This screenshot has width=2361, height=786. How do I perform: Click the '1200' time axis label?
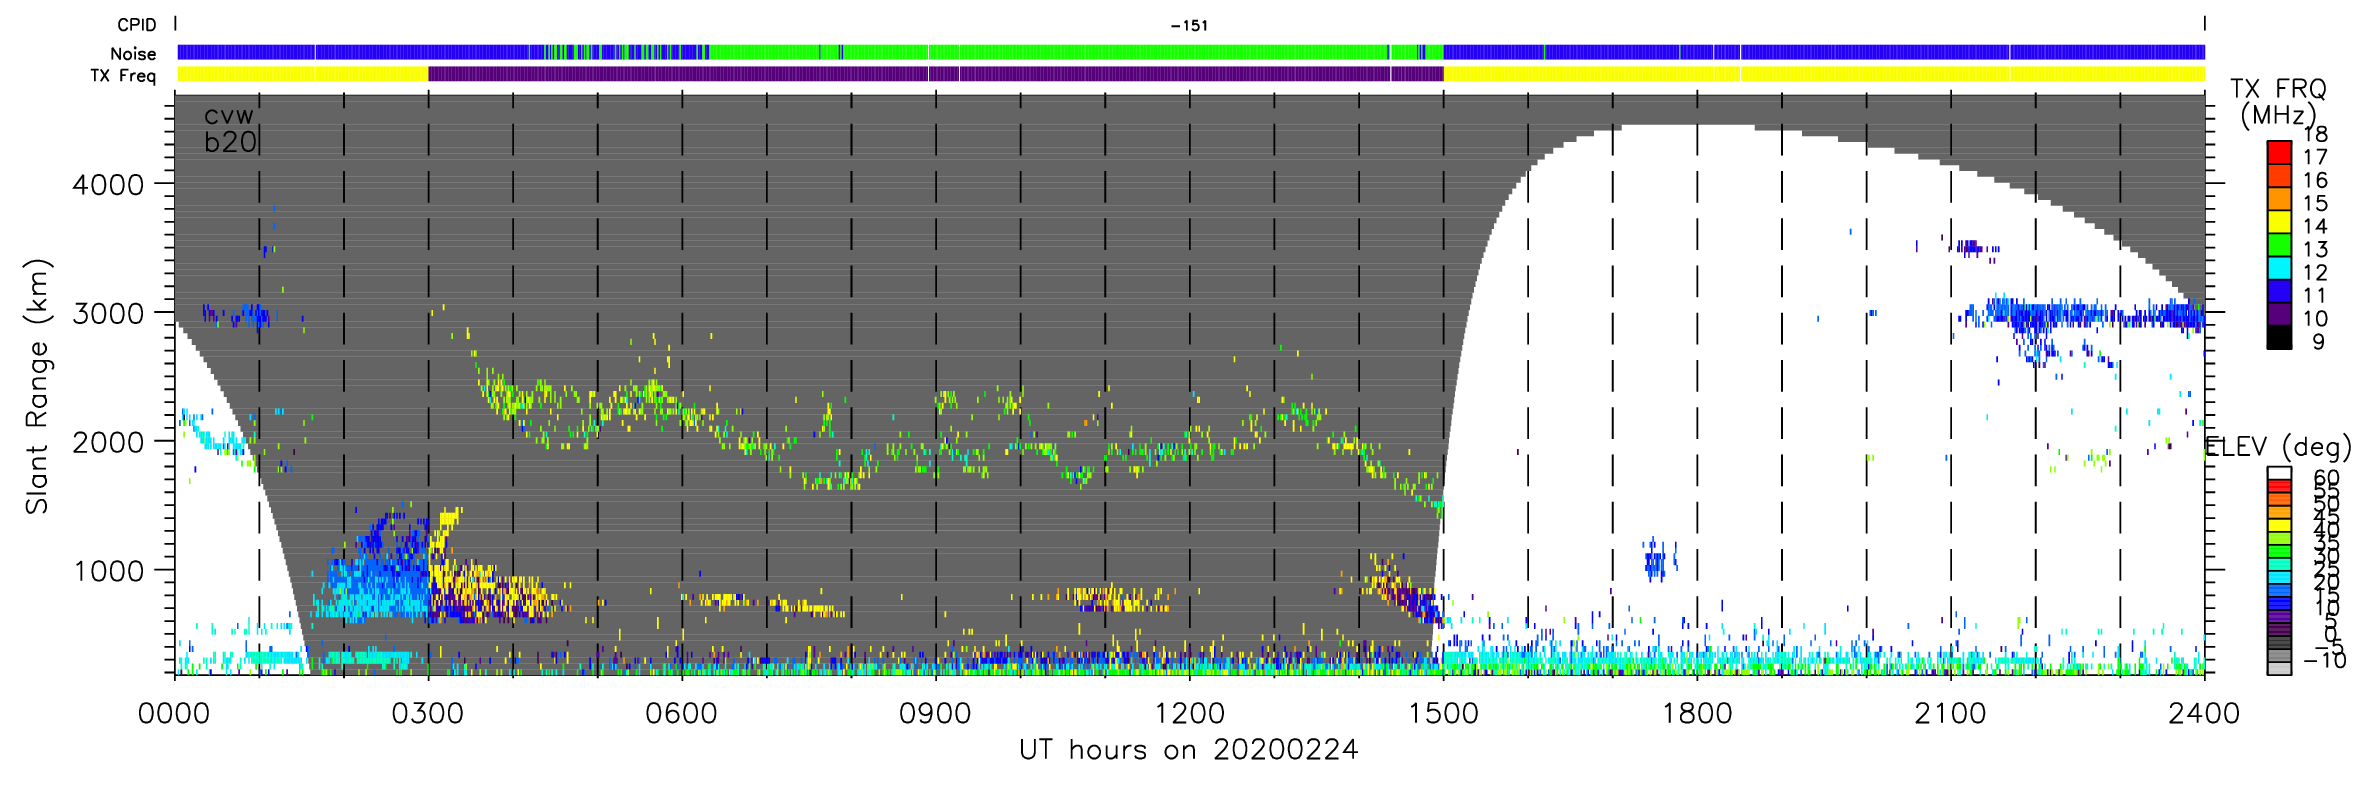pos(1189,713)
